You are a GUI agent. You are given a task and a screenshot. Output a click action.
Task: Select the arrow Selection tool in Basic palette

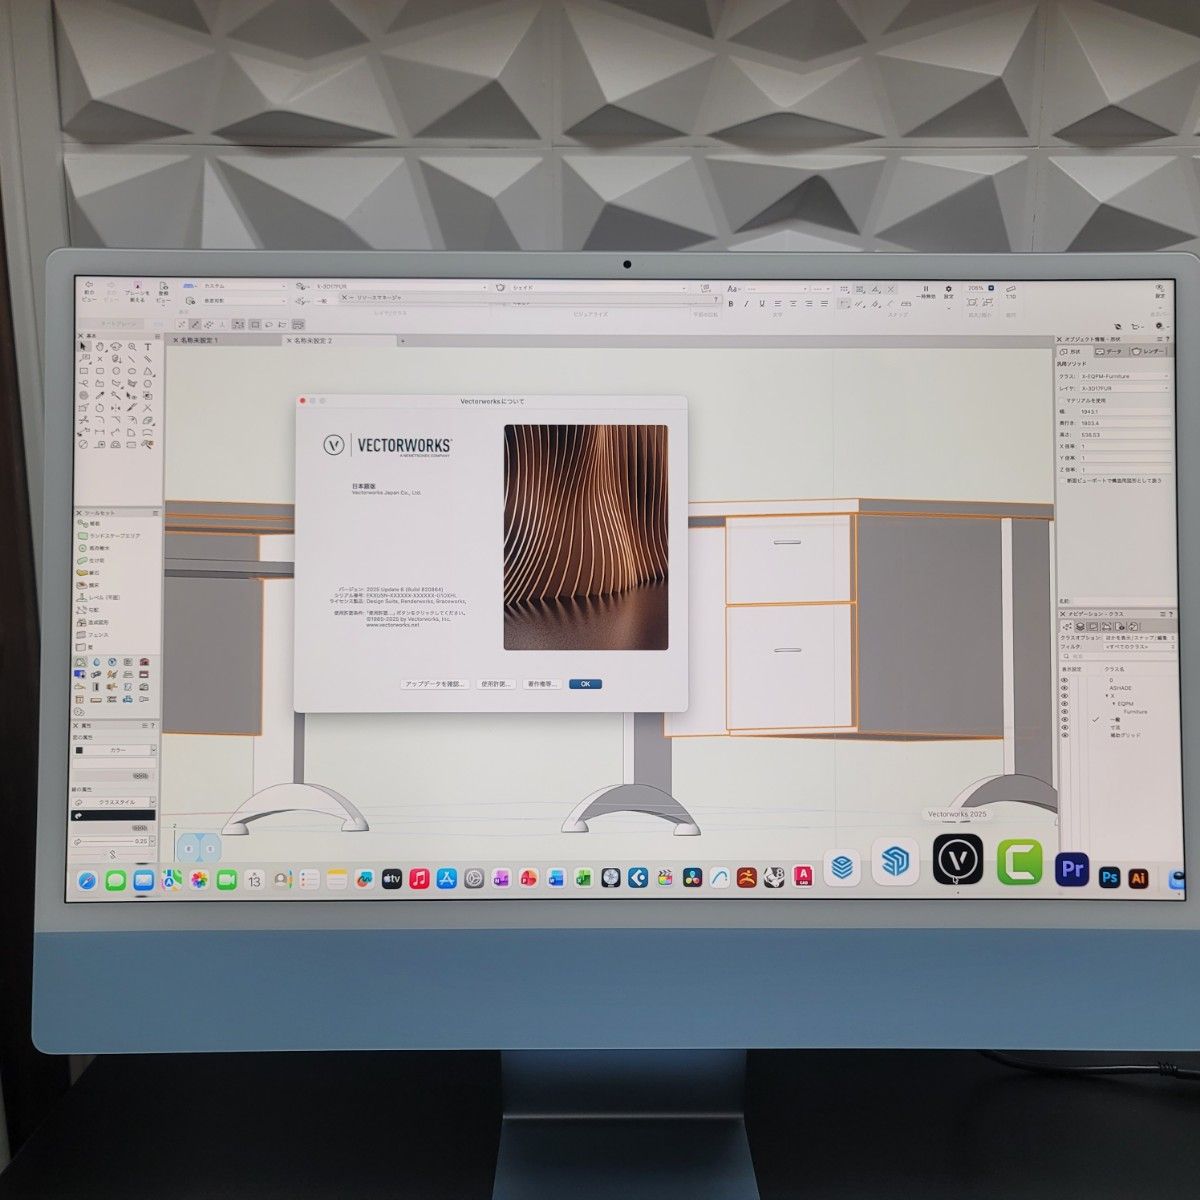click(x=83, y=346)
